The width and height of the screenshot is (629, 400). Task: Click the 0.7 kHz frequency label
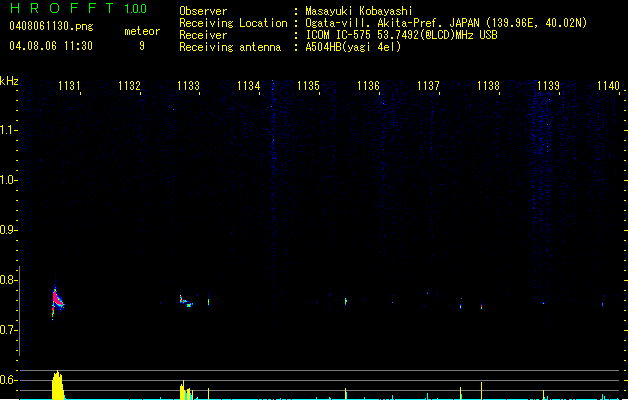click(7, 330)
